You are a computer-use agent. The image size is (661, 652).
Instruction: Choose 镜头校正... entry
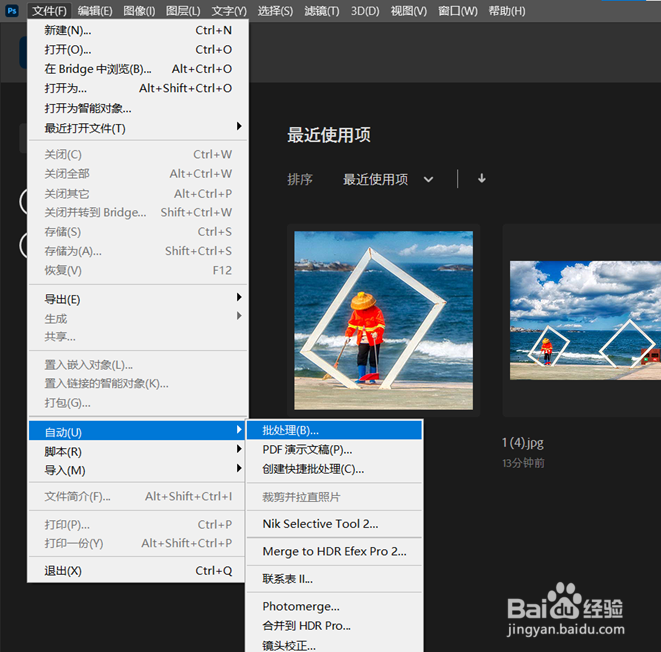(334, 645)
